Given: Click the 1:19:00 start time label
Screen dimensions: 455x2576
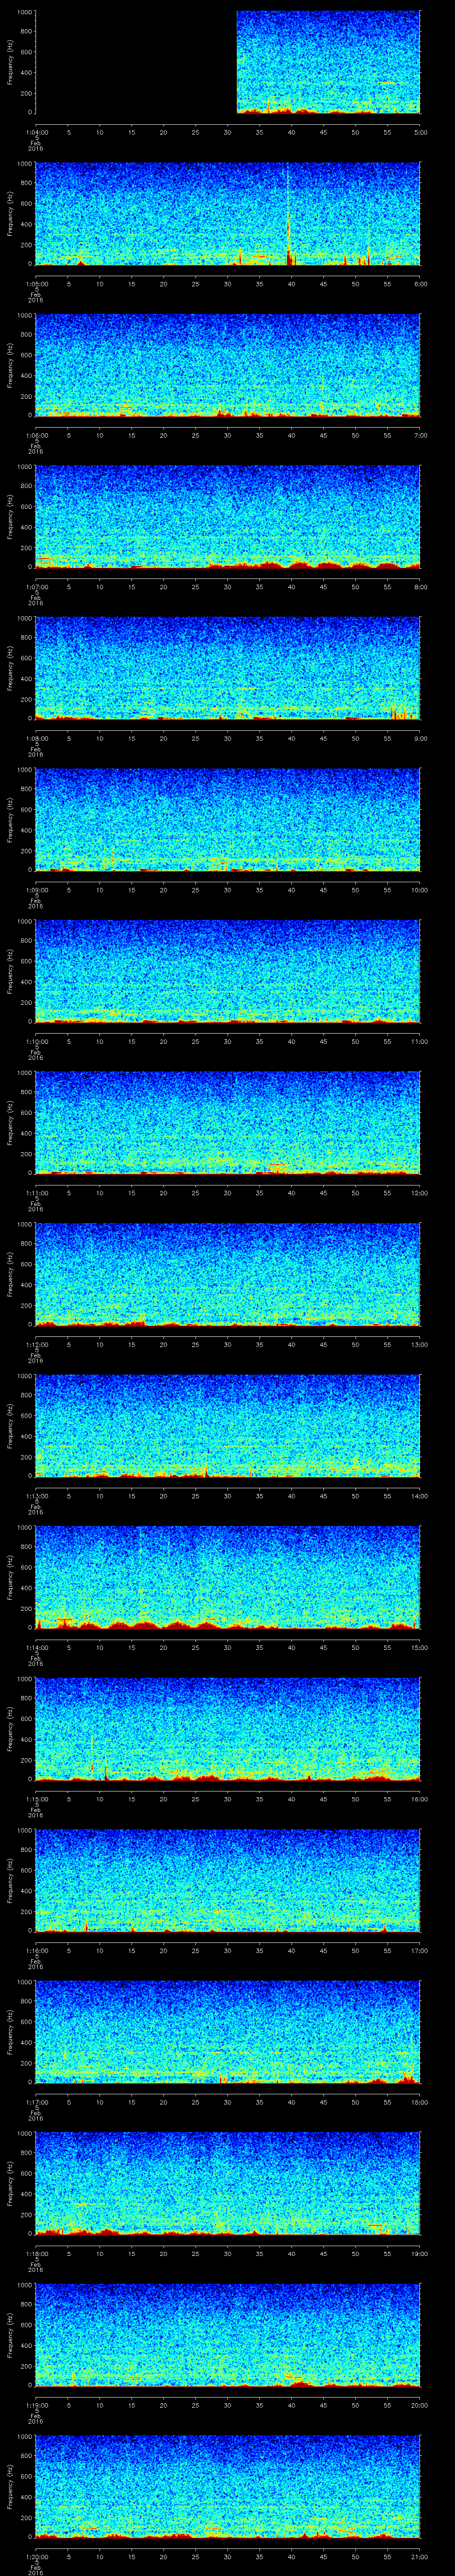Looking at the screenshot, I should point(36,2405).
